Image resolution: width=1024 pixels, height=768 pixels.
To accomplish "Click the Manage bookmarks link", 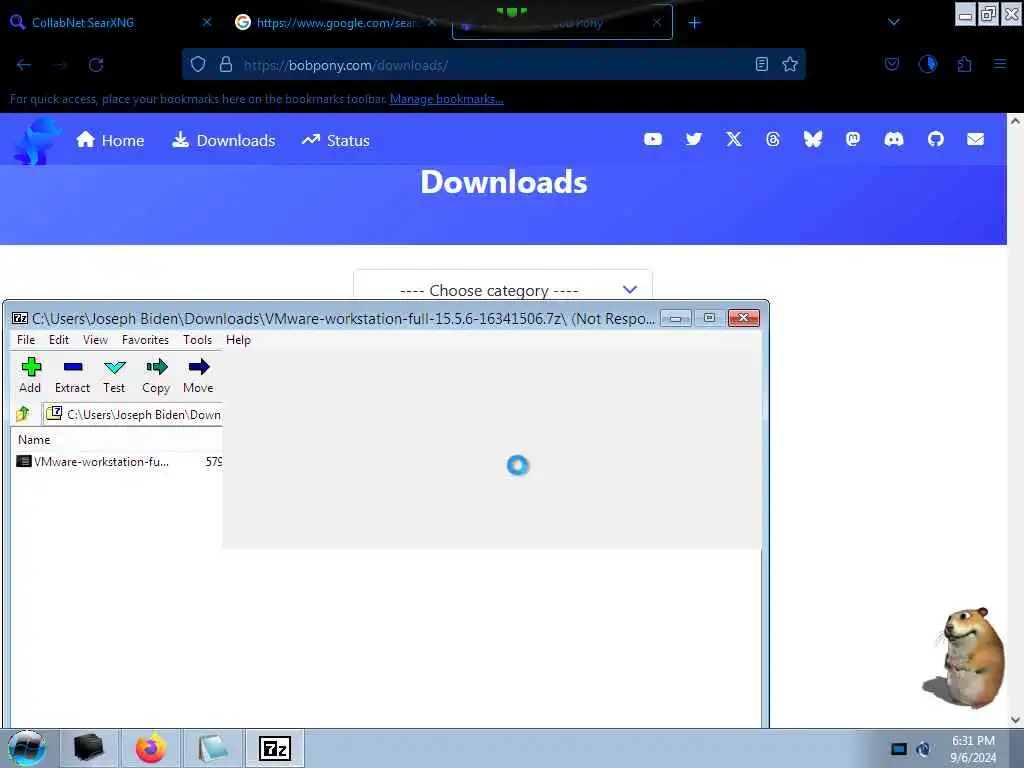I will 447,99.
